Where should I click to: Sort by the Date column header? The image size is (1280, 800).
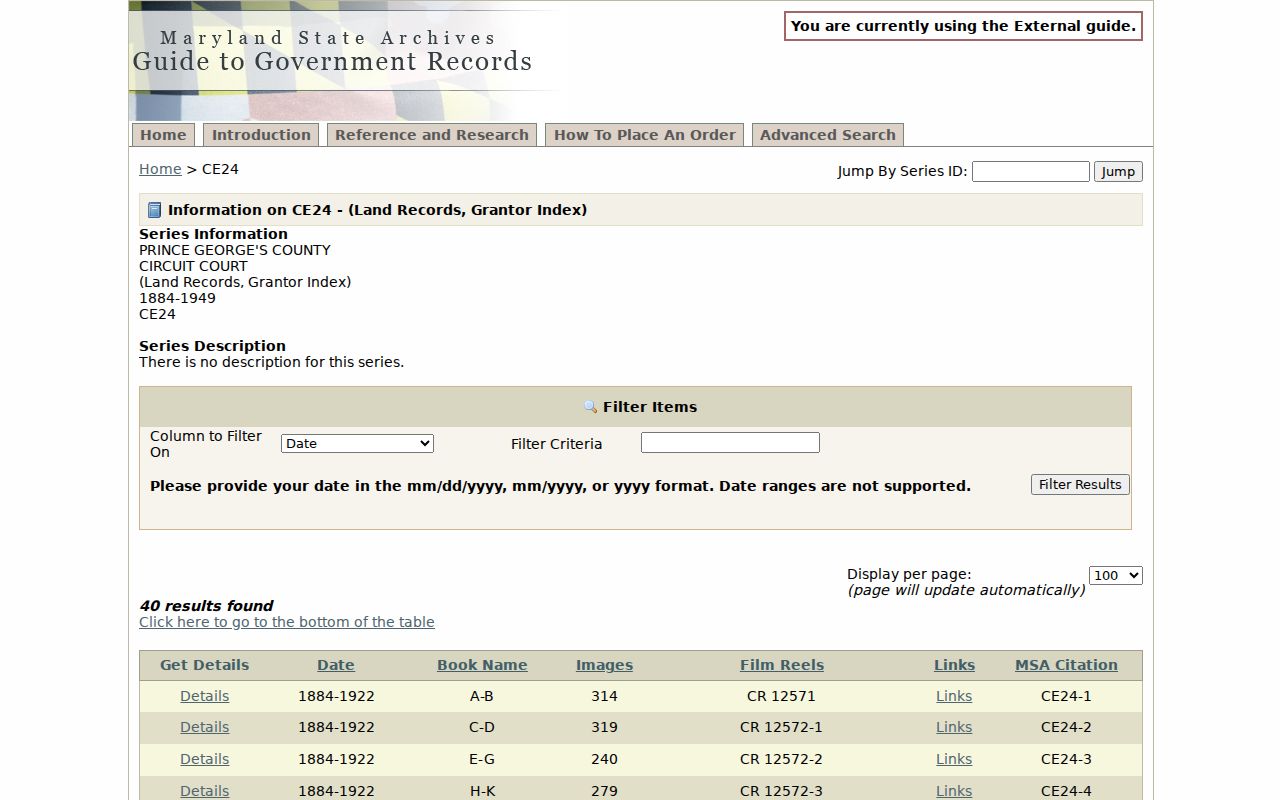[336, 665]
